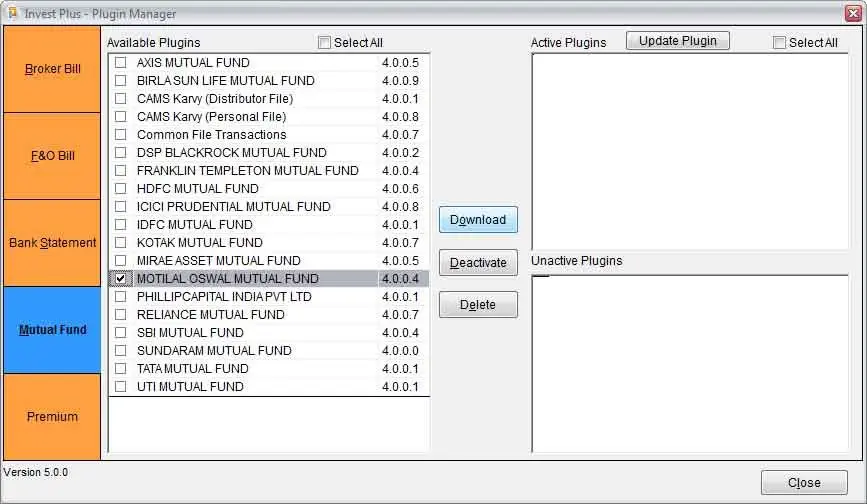Enable CAMS Karvy (Personal File) checkbox
The image size is (867, 504).
point(121,117)
